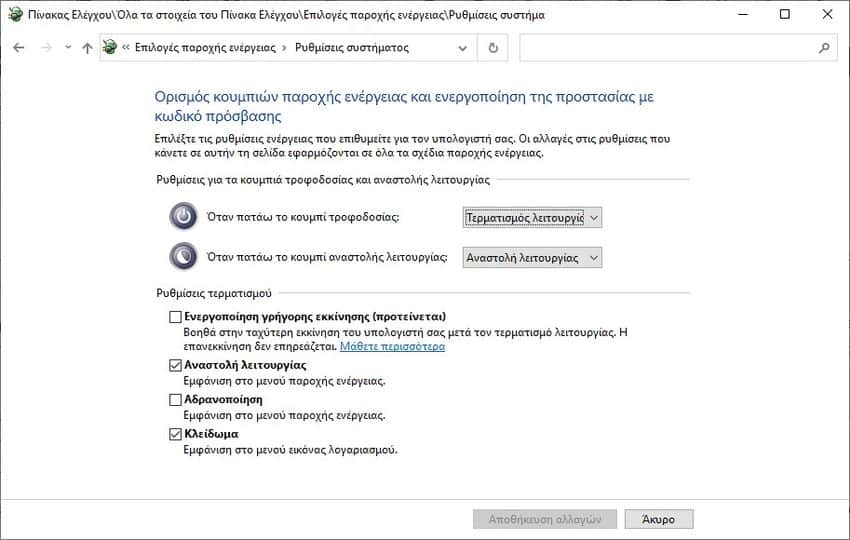Click the forward navigation arrow
Screen dimensions: 850x540
click(45, 48)
